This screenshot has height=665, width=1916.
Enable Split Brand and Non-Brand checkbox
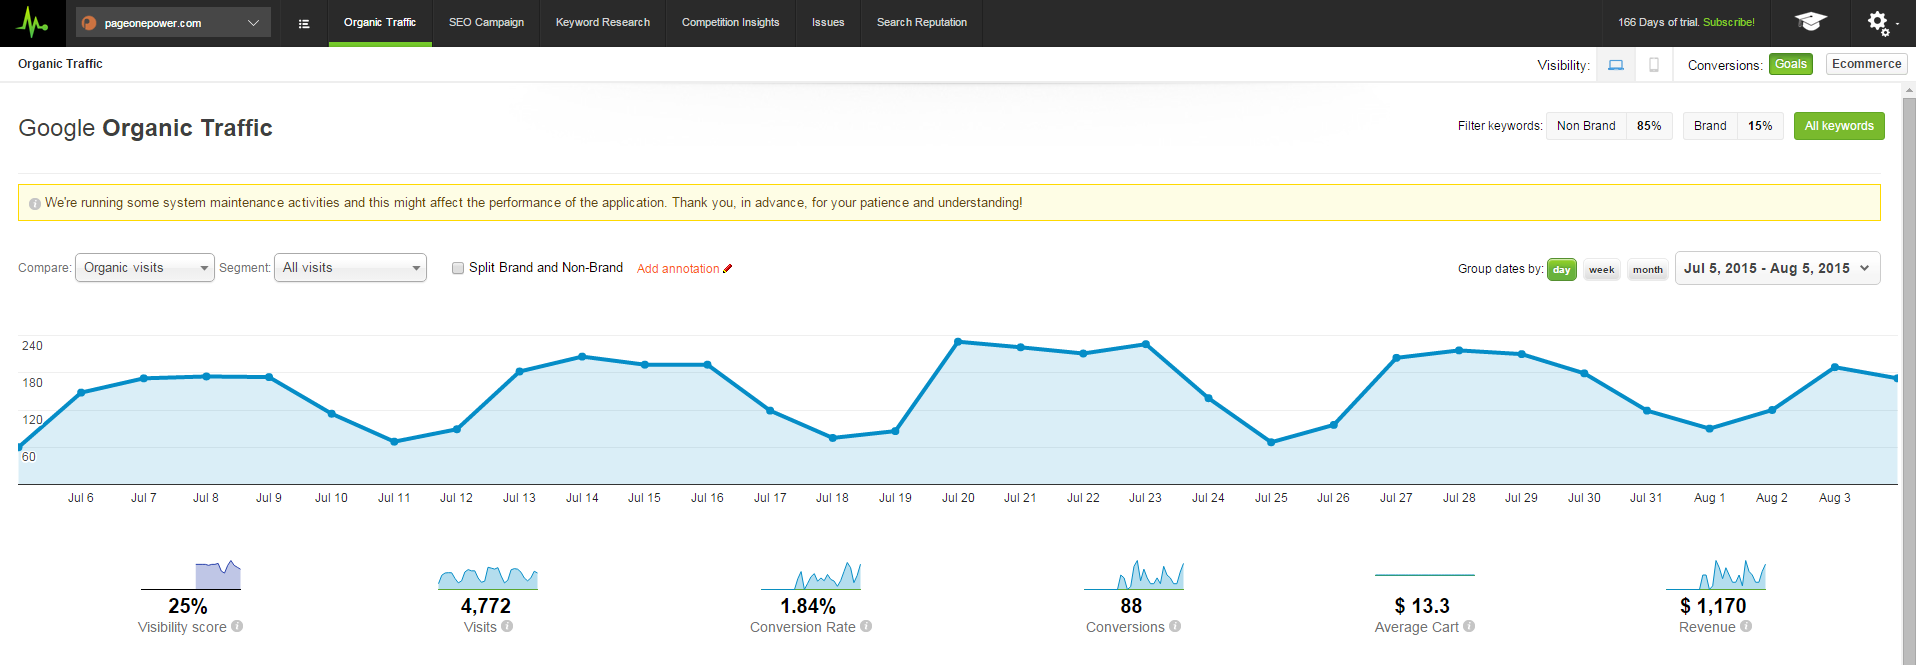coord(458,268)
